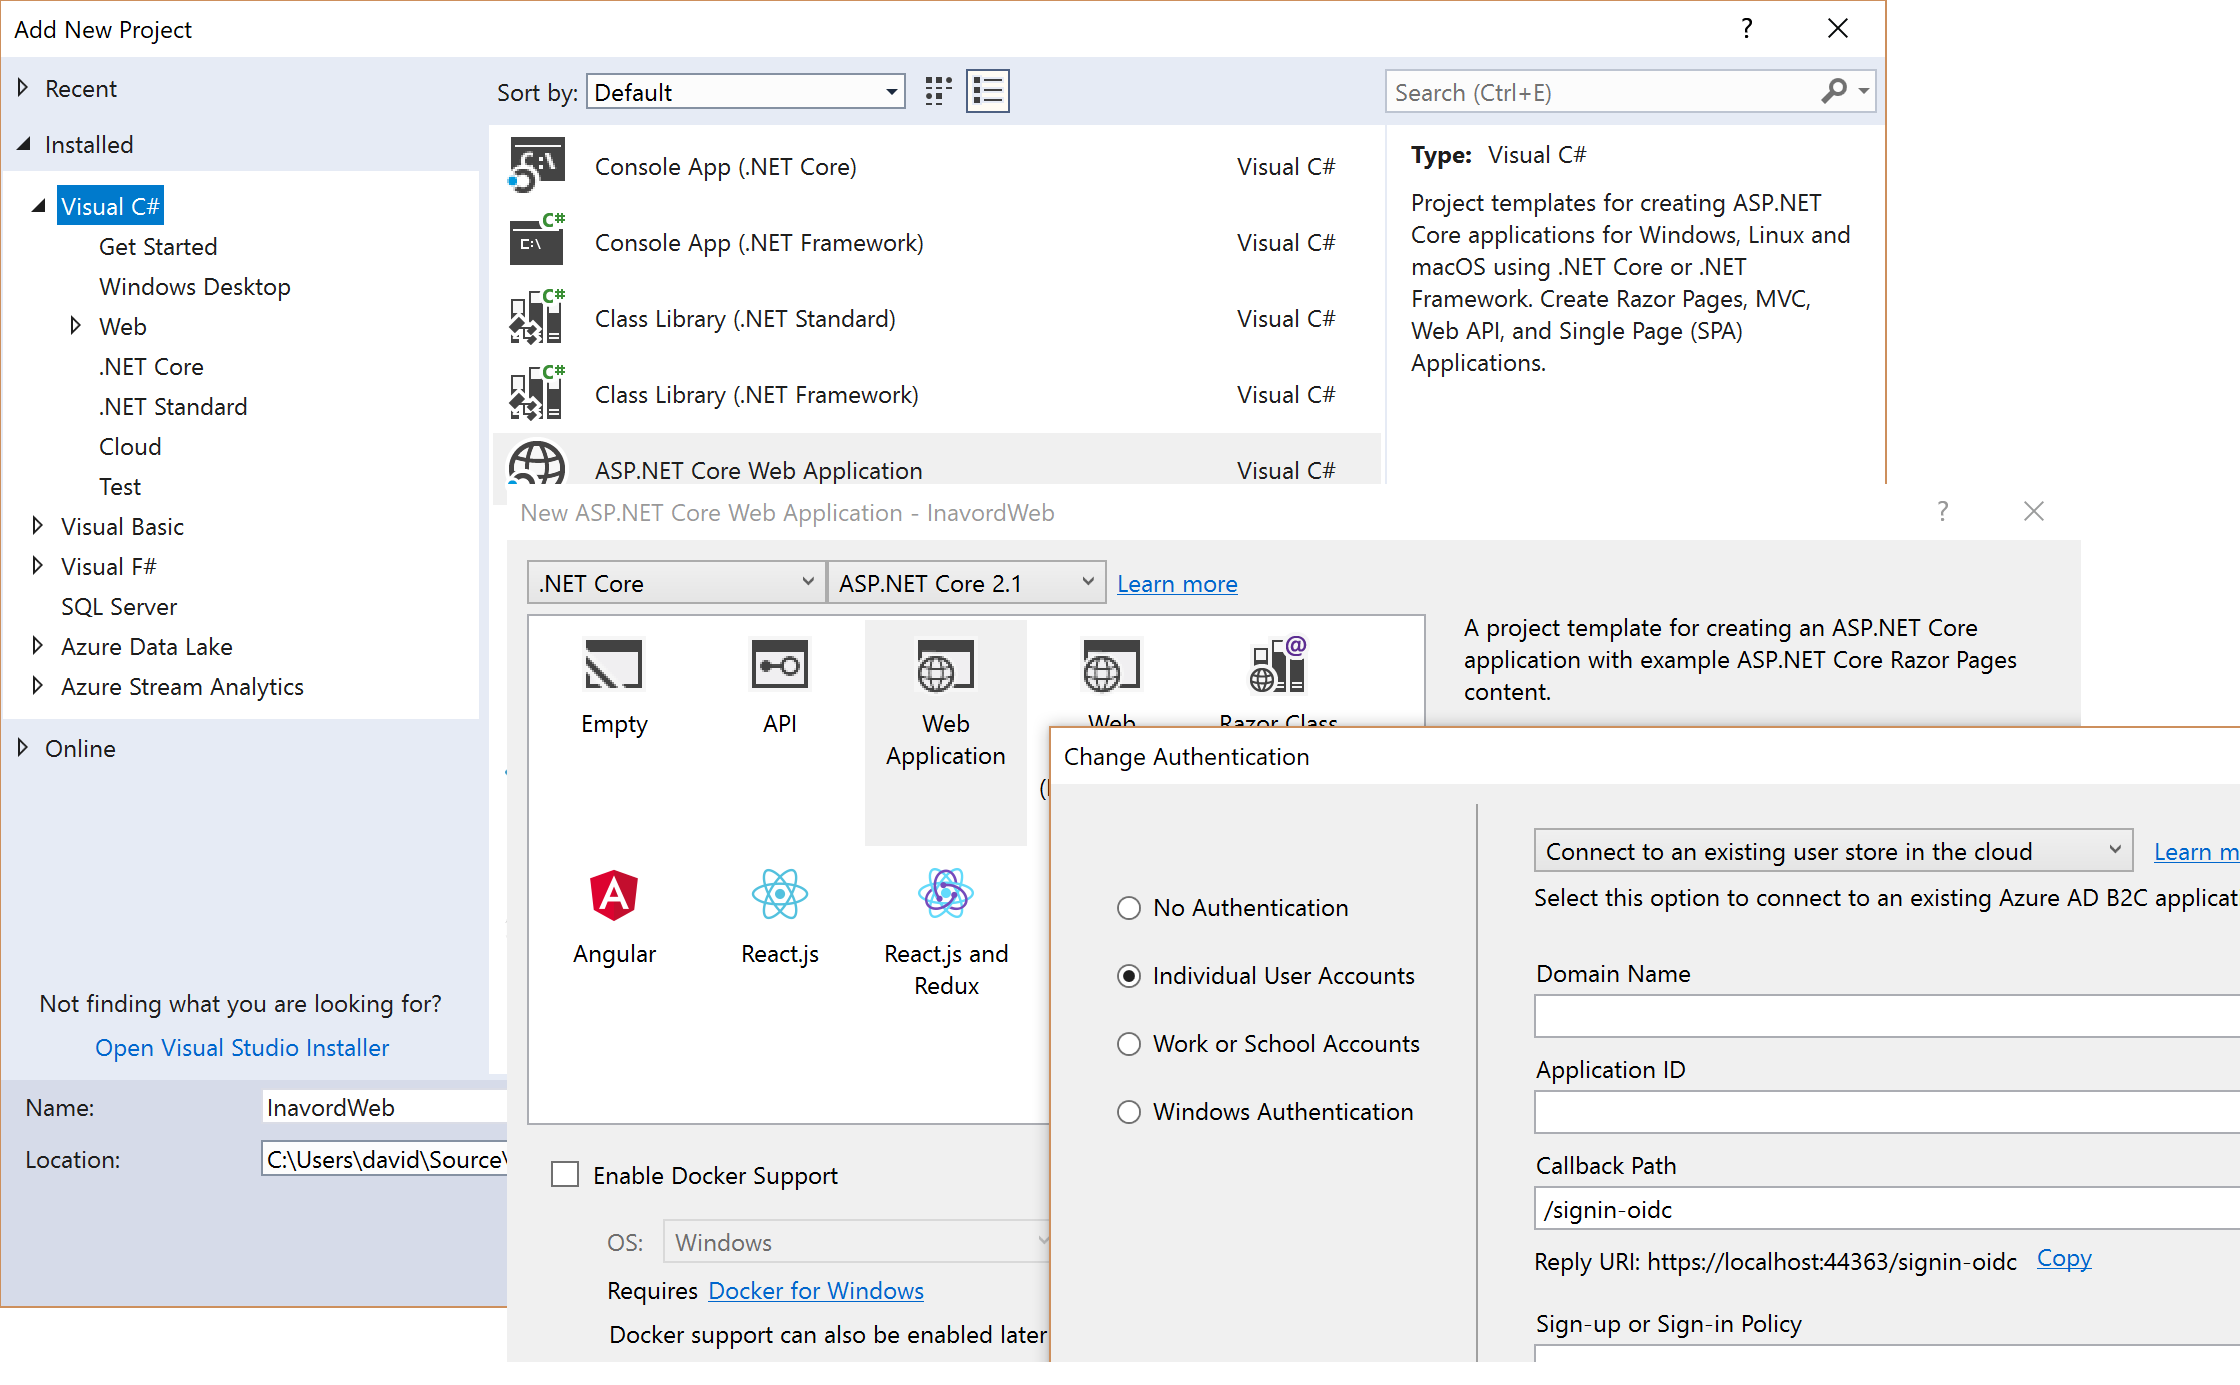Choose the React.js and Redux template icon
Image resolution: width=2240 pixels, height=1385 pixels.
(945, 894)
